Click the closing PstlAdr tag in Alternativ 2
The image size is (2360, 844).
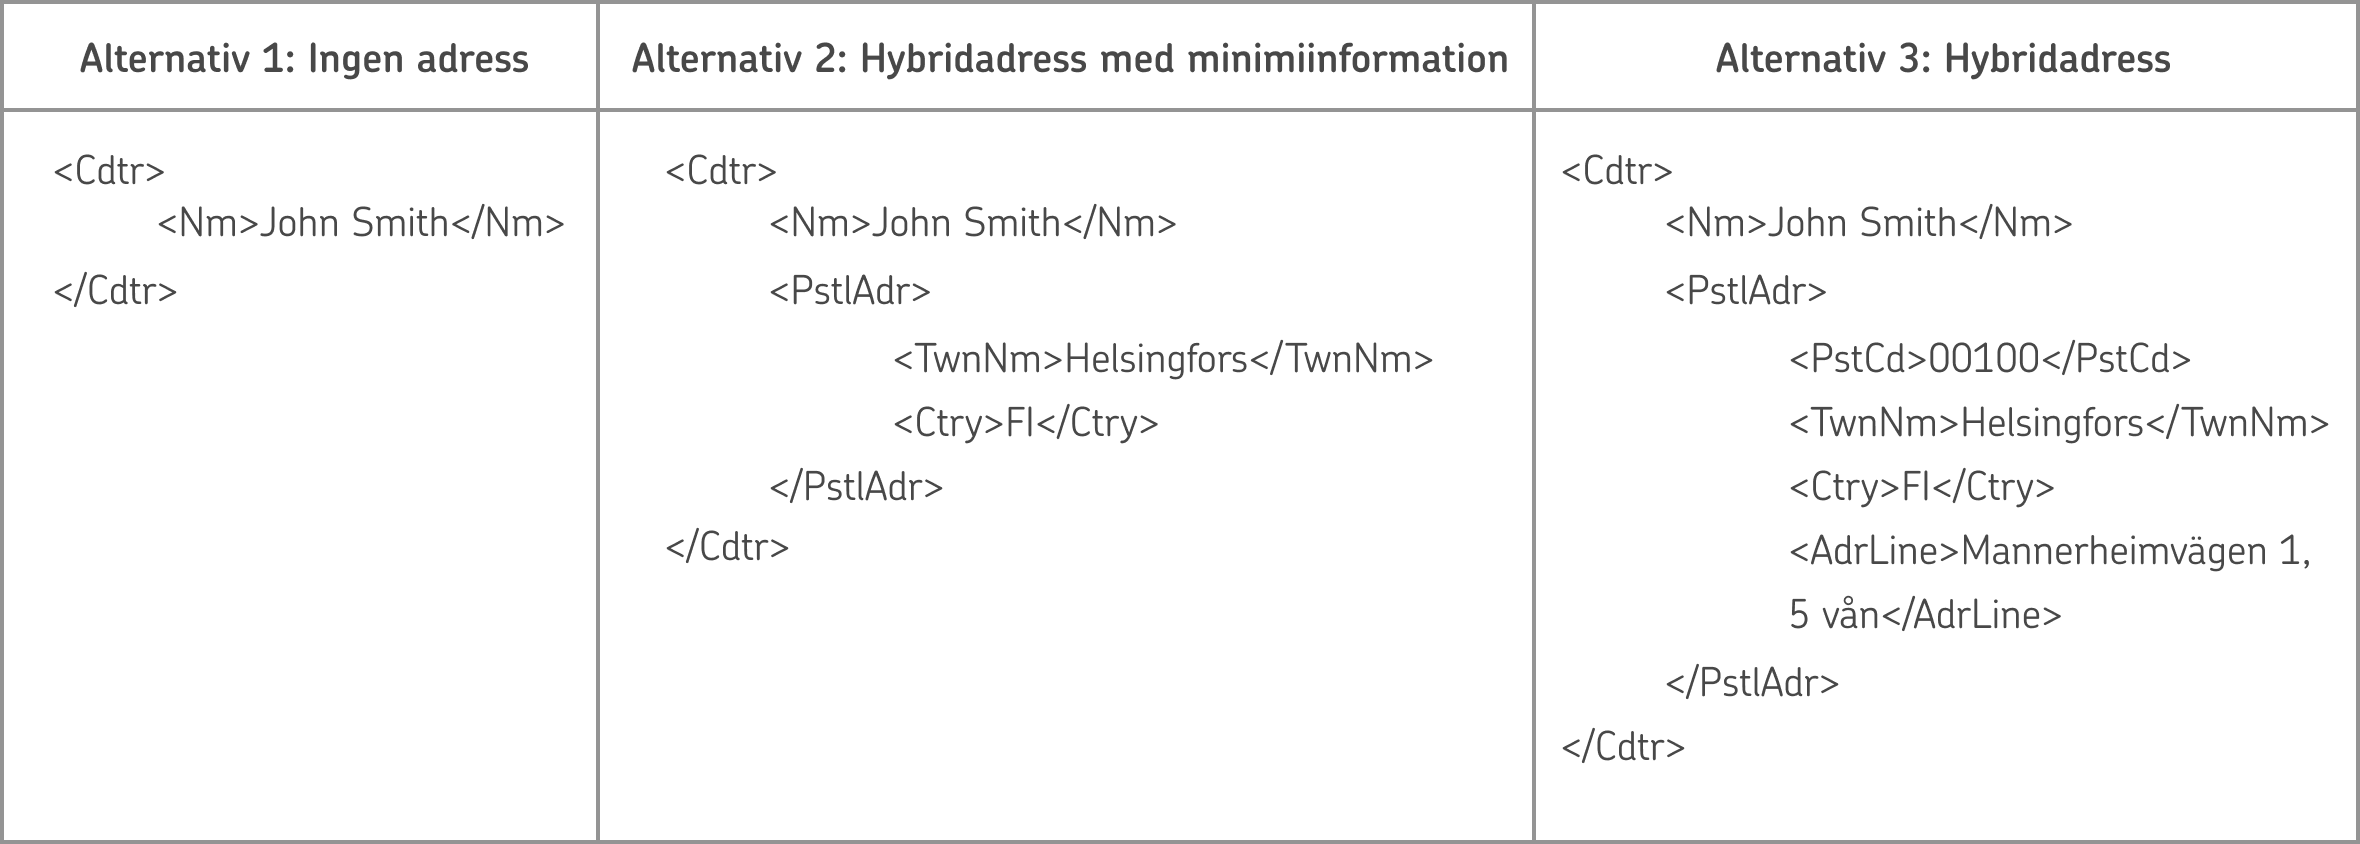click(856, 487)
